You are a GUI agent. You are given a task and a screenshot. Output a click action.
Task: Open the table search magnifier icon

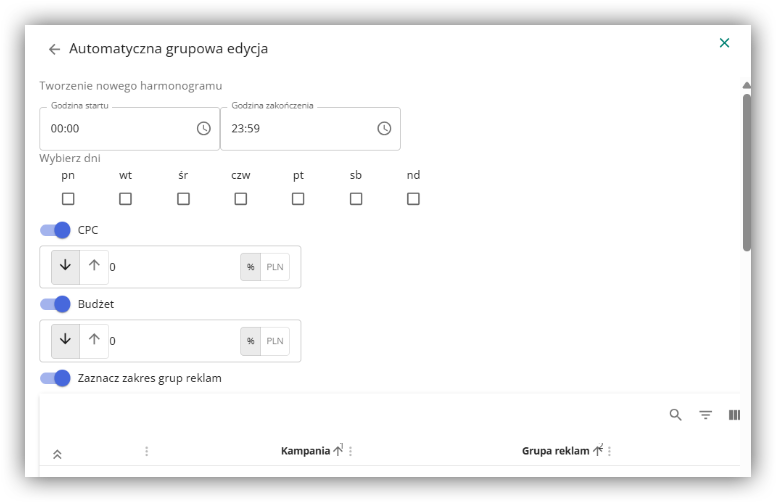point(676,415)
